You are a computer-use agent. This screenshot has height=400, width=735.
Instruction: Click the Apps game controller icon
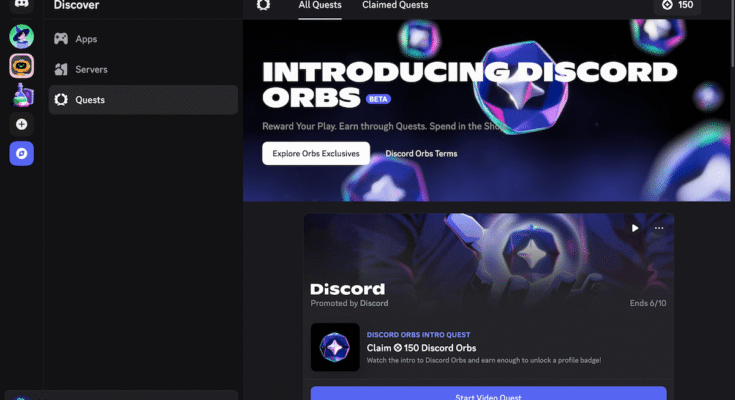point(61,38)
